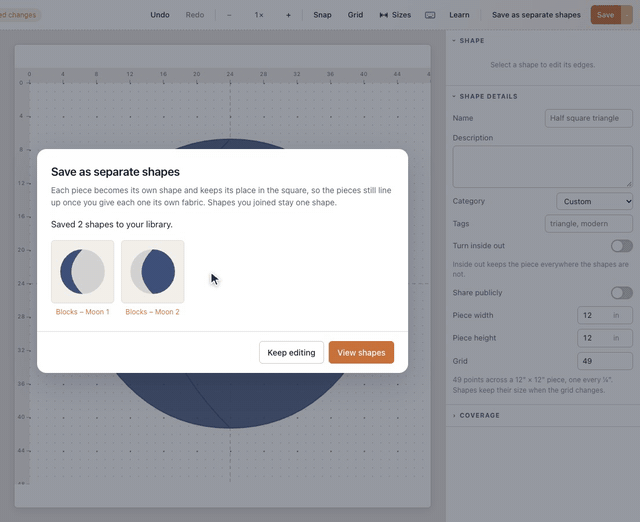Viewport: 640px width, 522px height.
Task: Click the Piece height field
Action: [x=605, y=338]
